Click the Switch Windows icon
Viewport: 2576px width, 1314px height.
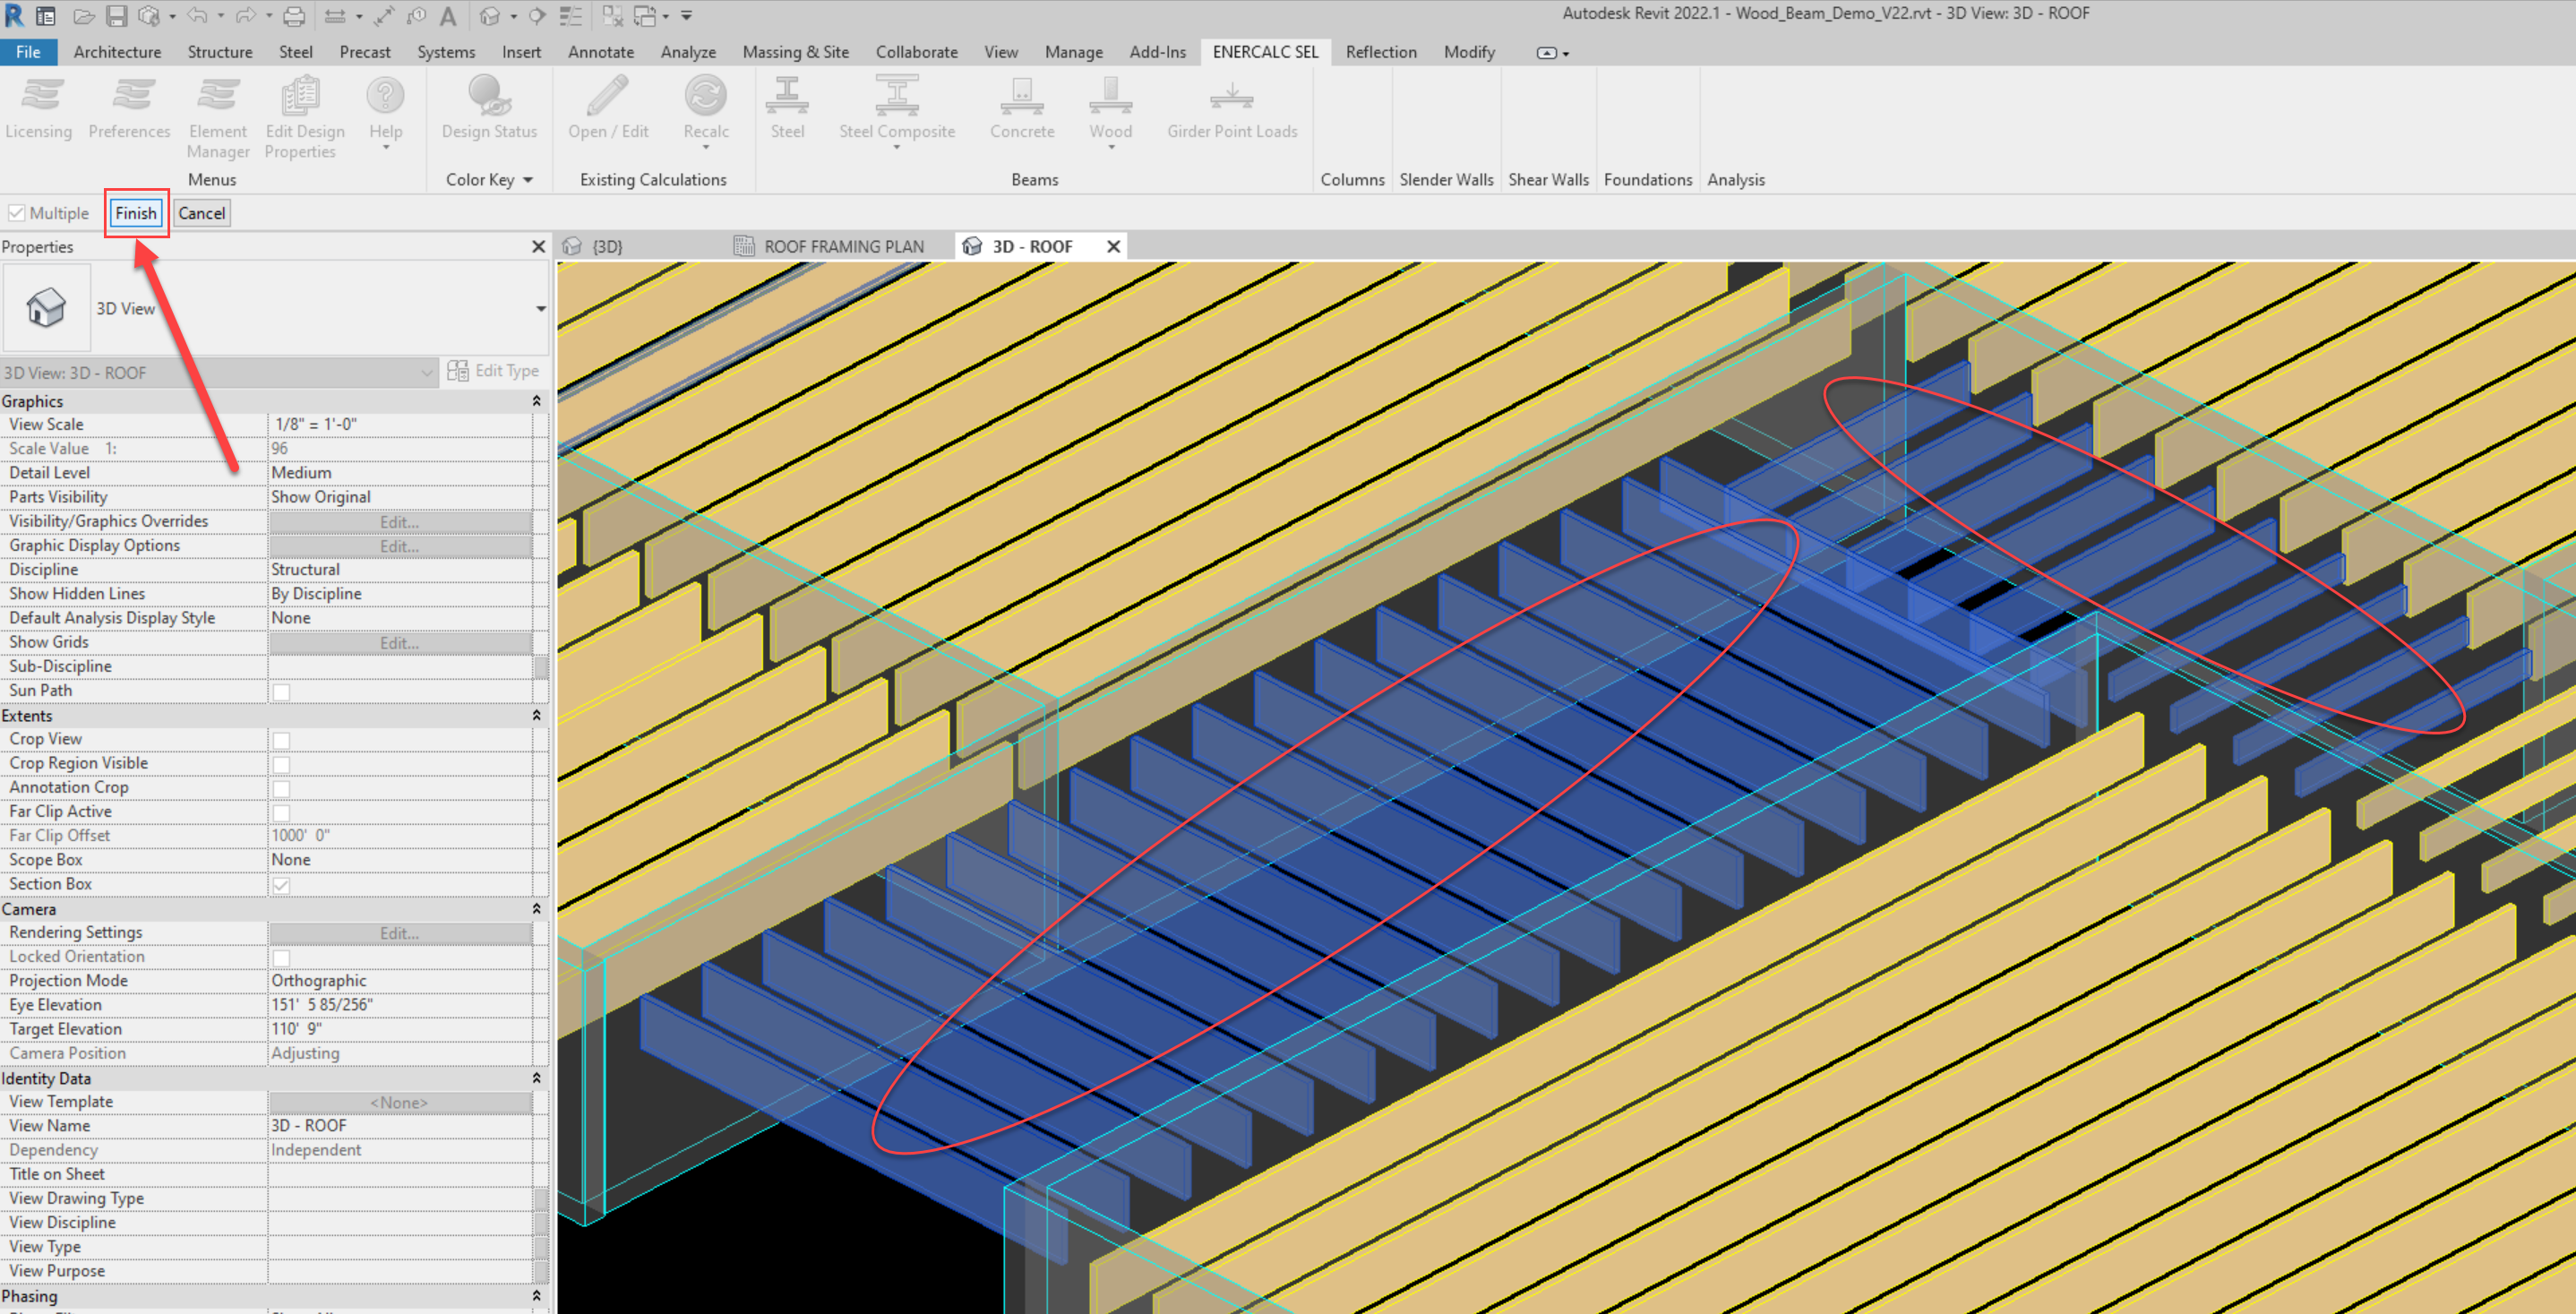[645, 15]
